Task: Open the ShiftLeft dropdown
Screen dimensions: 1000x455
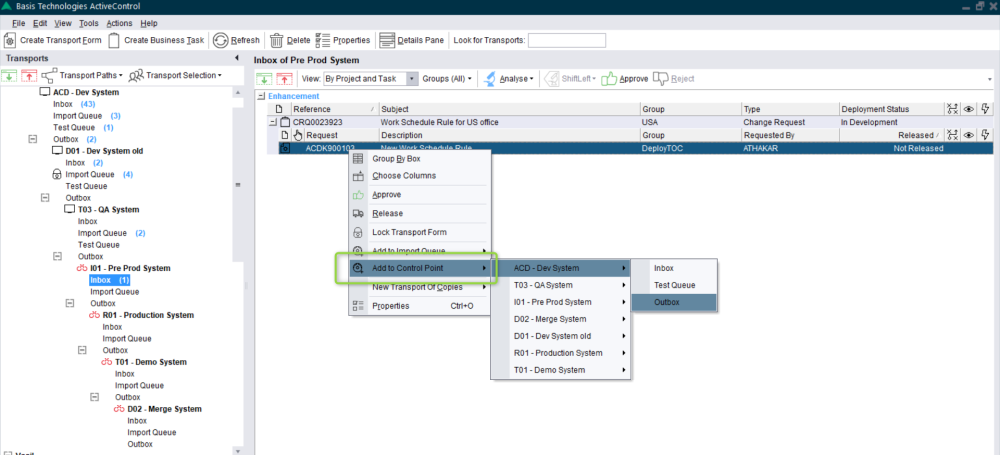Action: tap(571, 78)
